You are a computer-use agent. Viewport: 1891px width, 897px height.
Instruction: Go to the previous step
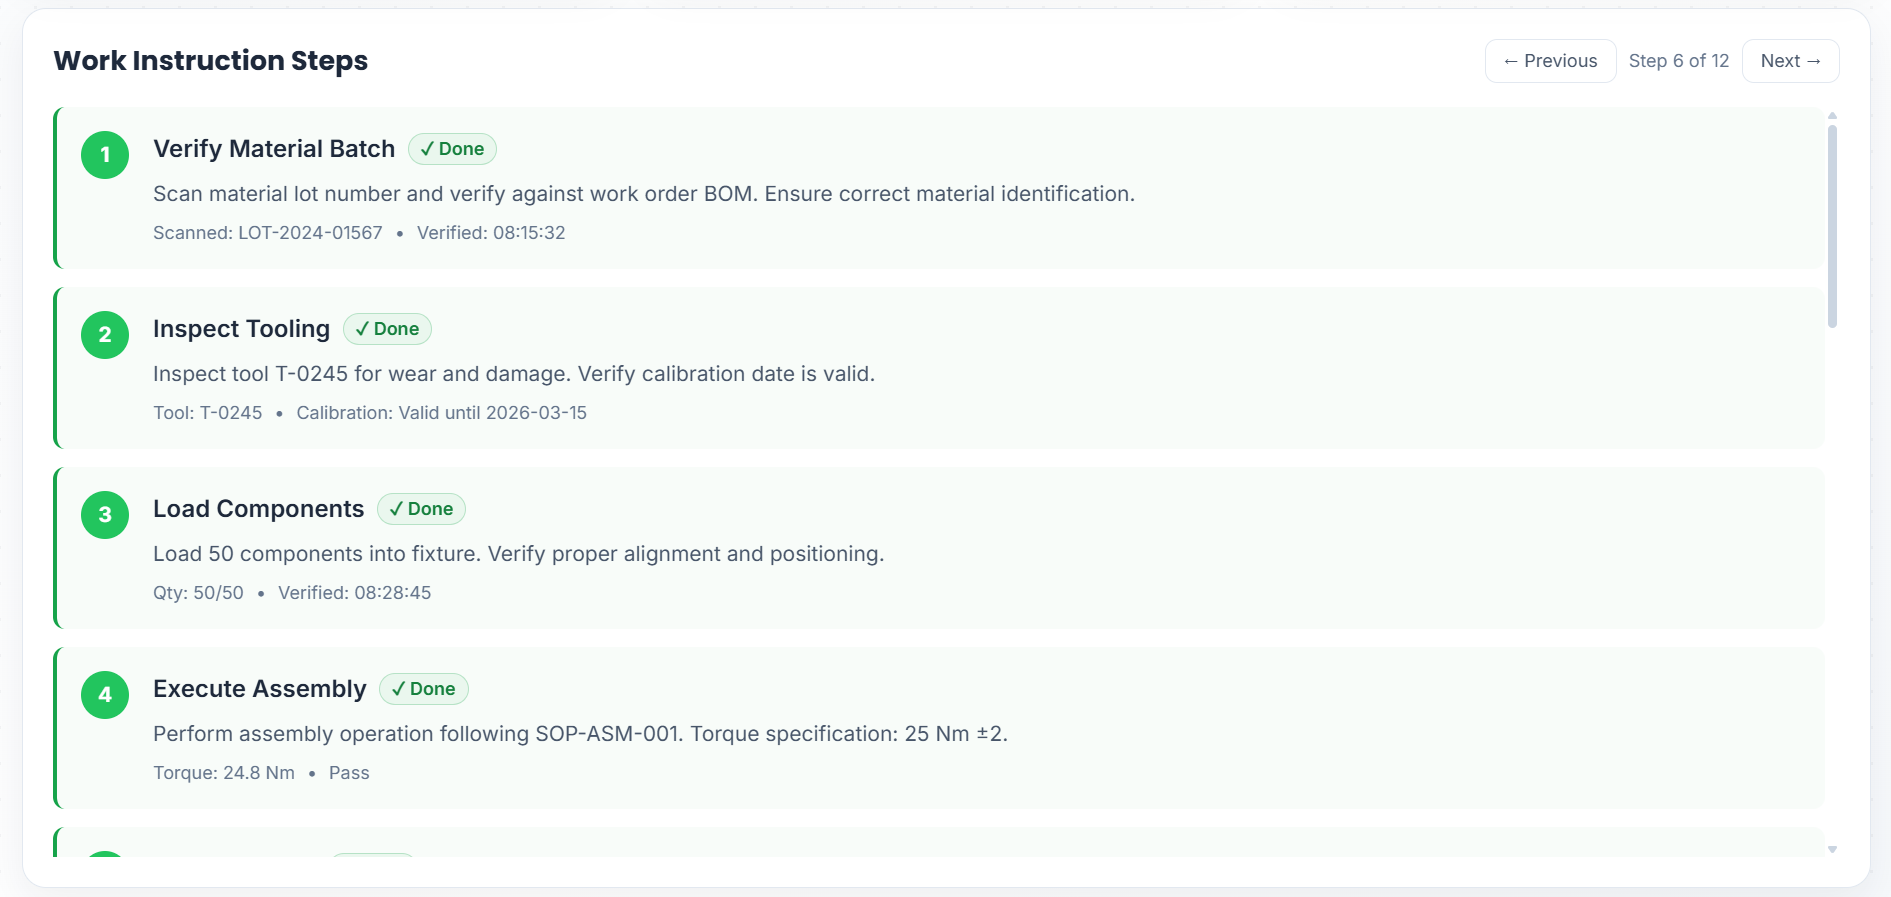[1550, 61]
